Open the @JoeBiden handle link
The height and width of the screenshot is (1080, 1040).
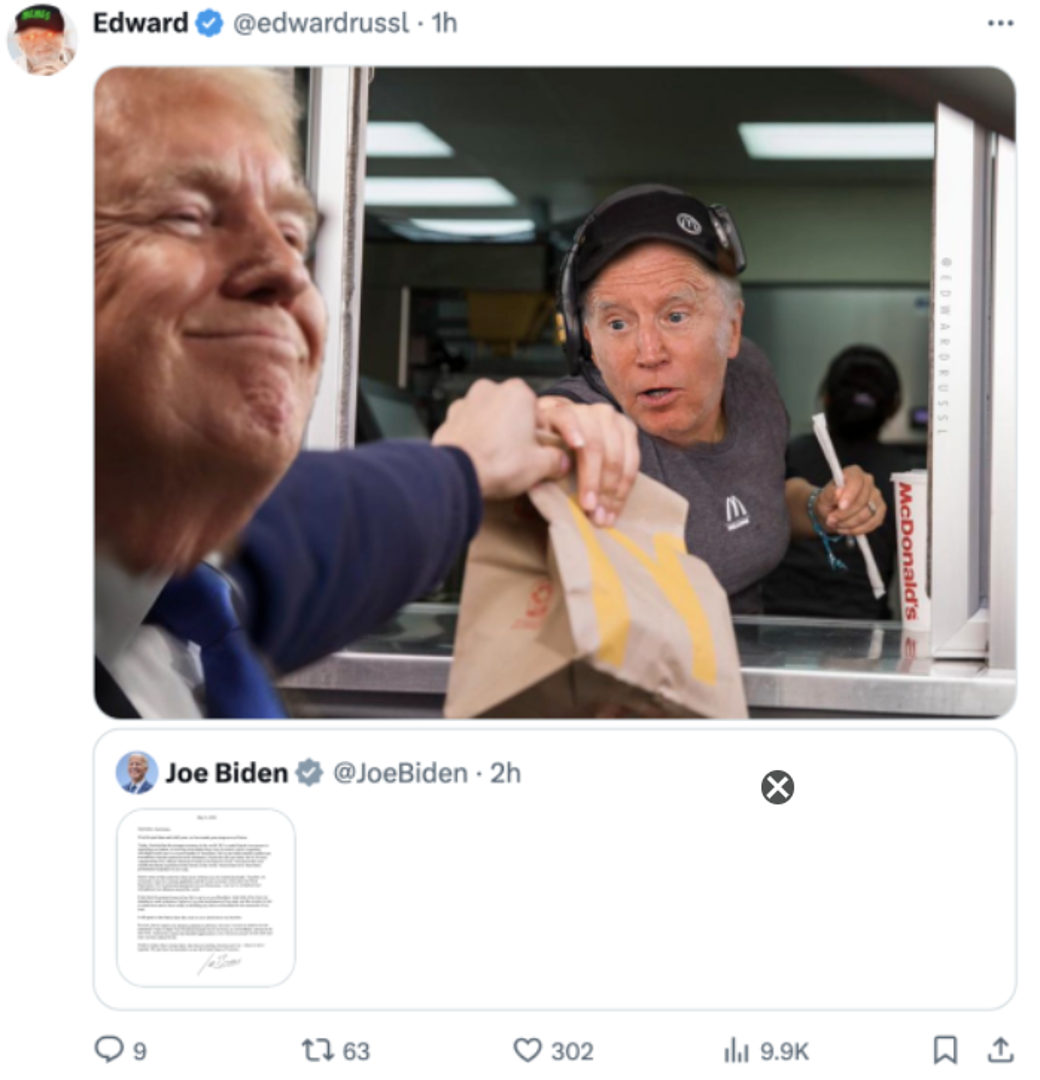pos(400,773)
